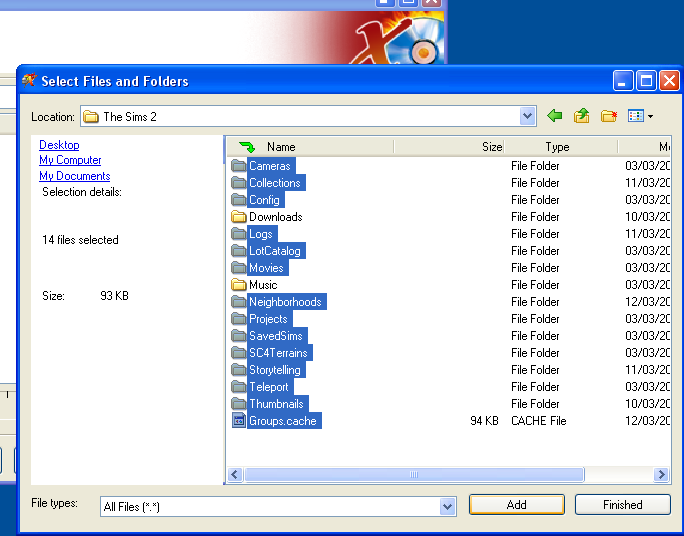Click the Storytelling folder icon
684x536 pixels.
(238, 370)
